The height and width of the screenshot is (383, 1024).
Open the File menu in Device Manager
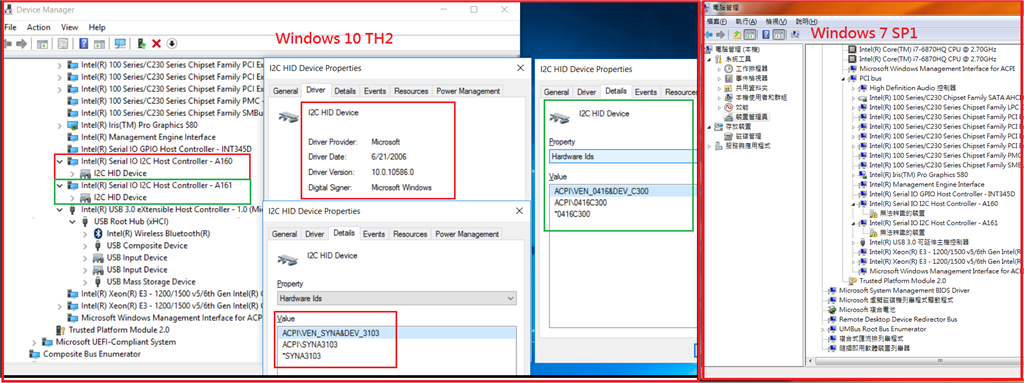tap(10, 27)
